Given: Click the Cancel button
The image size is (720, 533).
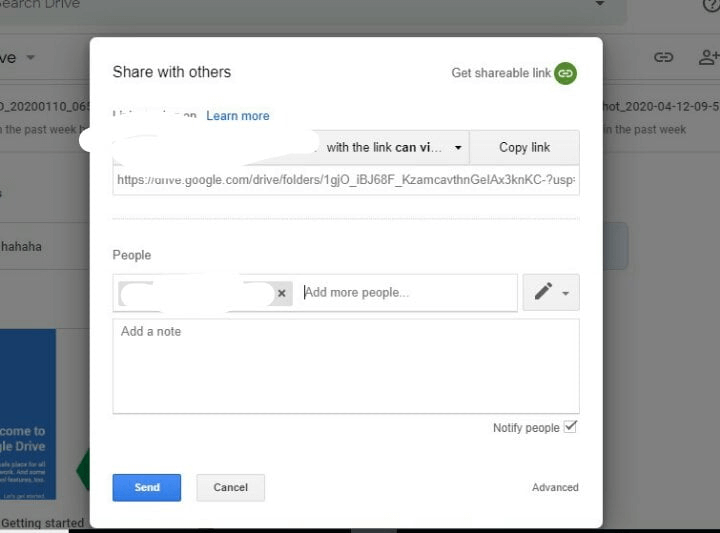Looking at the screenshot, I should coord(231,487).
